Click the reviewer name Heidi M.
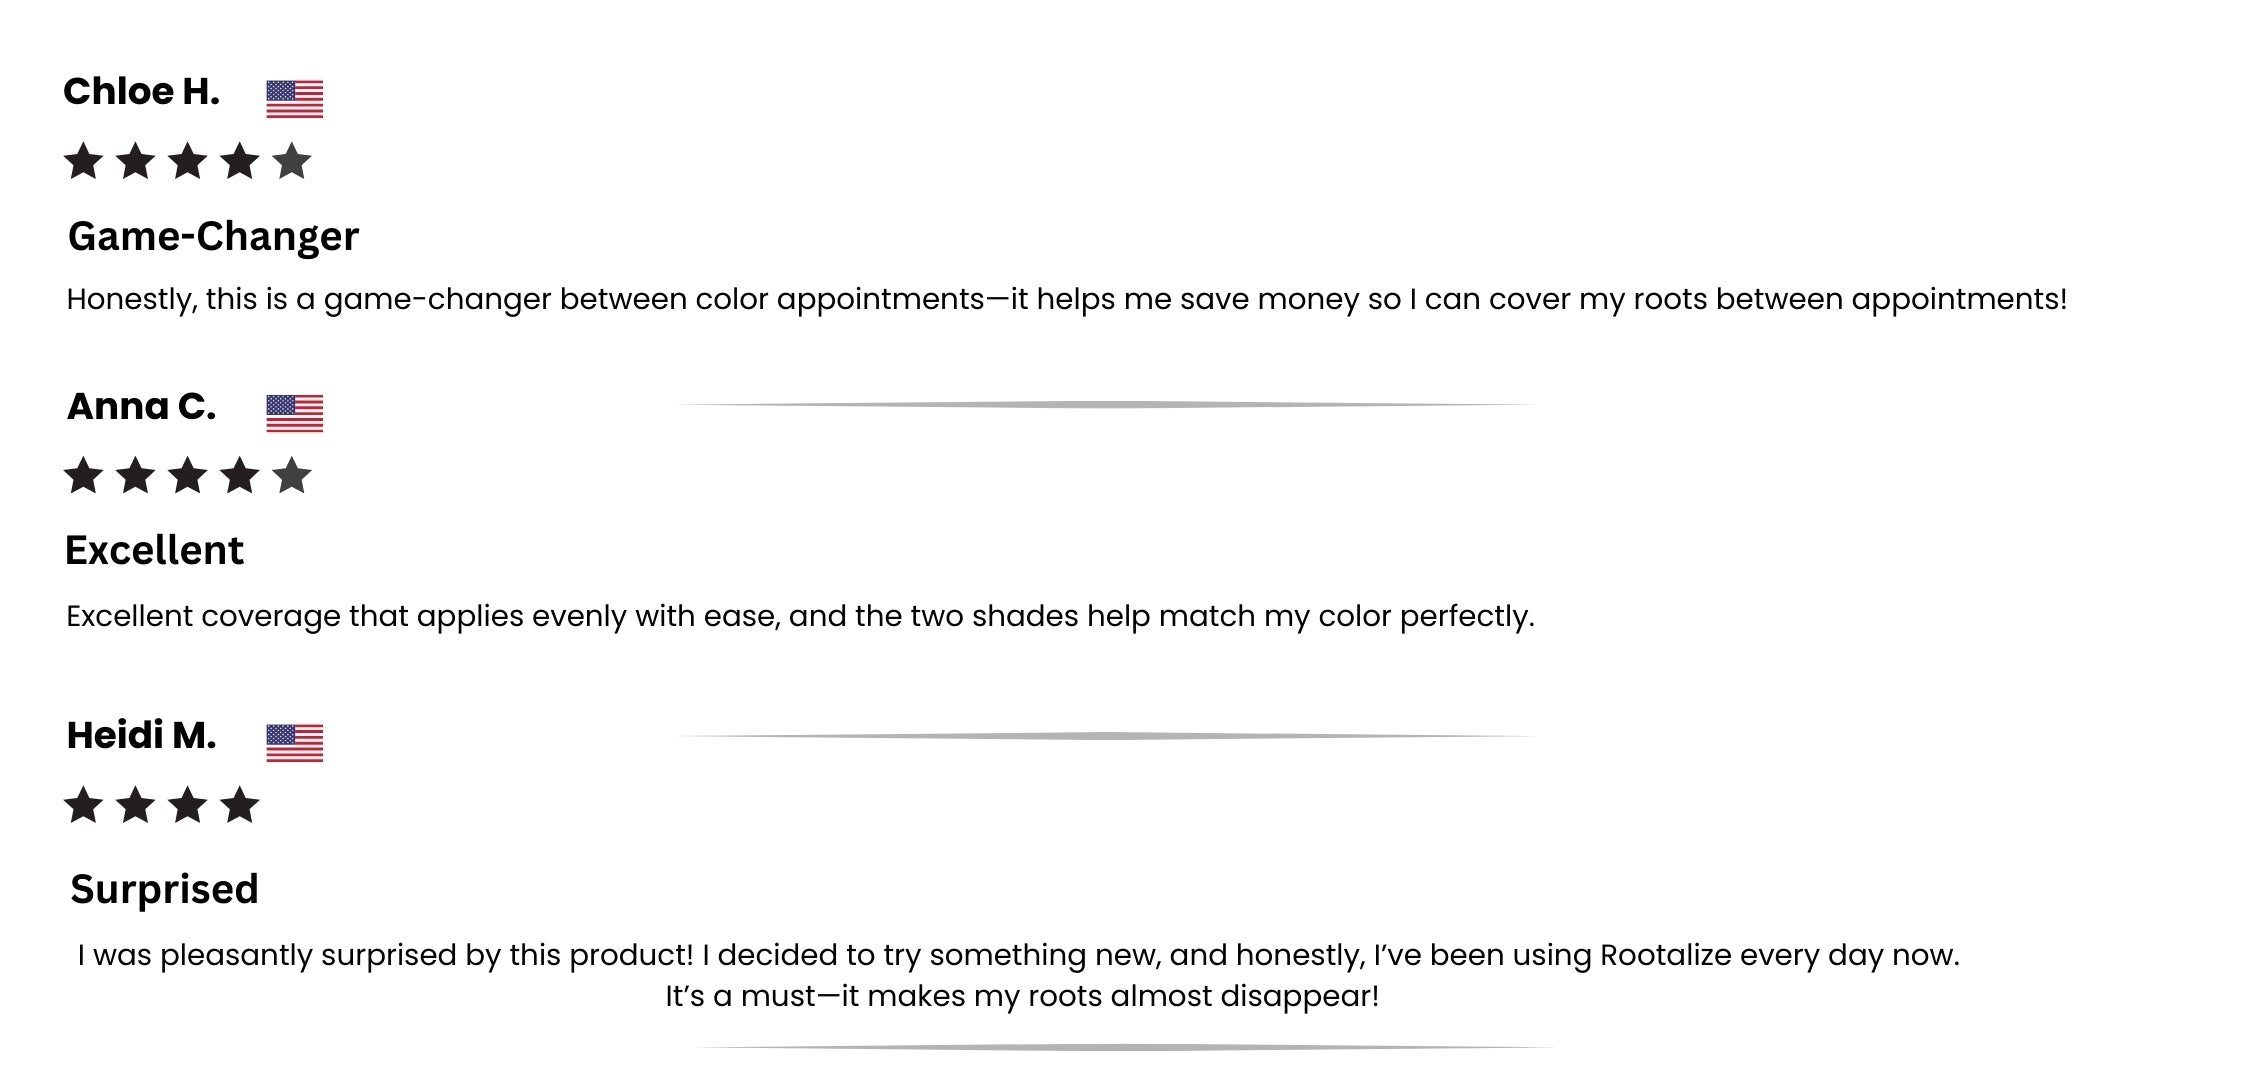 point(141,736)
